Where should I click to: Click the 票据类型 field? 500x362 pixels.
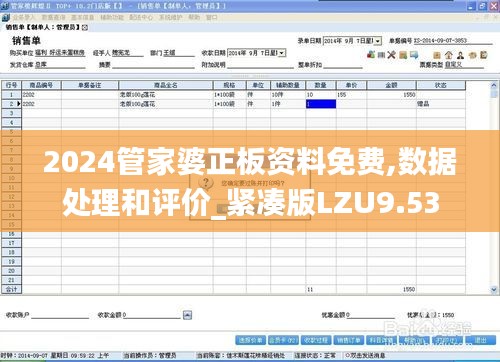click(x=464, y=65)
